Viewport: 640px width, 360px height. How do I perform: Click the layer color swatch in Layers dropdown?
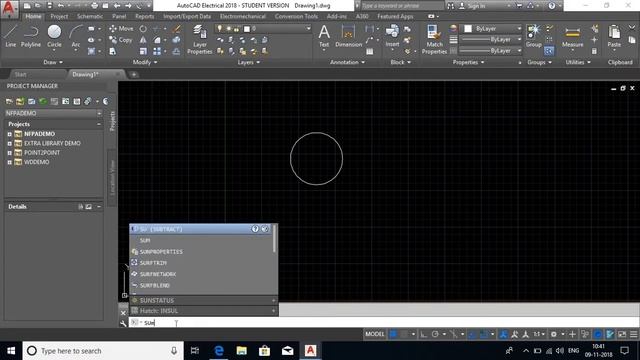(247, 29)
